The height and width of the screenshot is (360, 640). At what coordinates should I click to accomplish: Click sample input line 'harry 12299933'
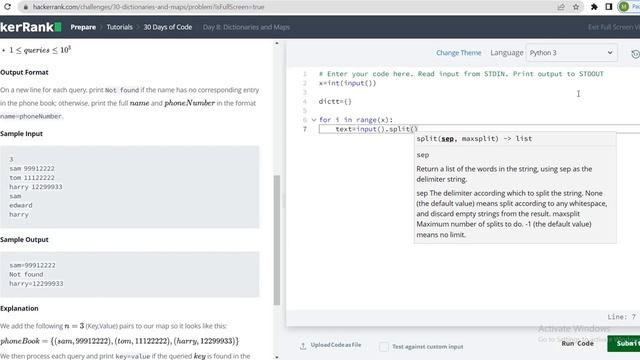36,187
